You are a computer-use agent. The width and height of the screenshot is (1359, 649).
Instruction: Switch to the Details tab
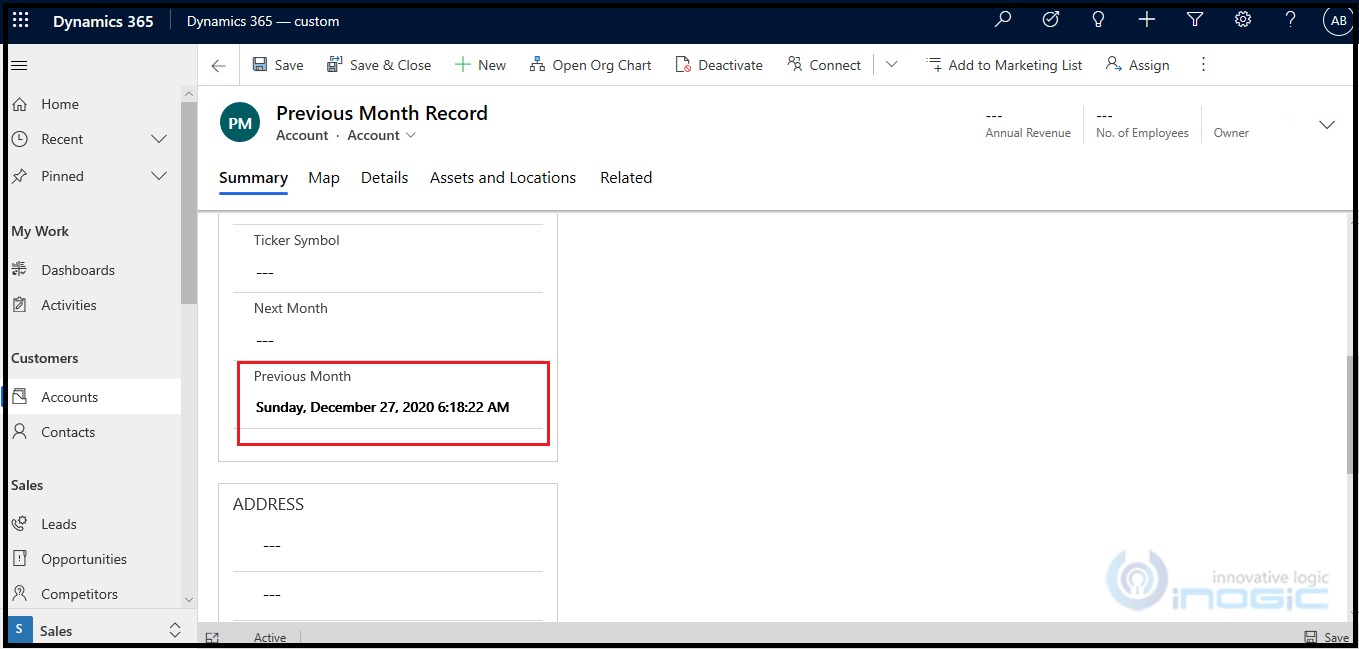tap(384, 178)
